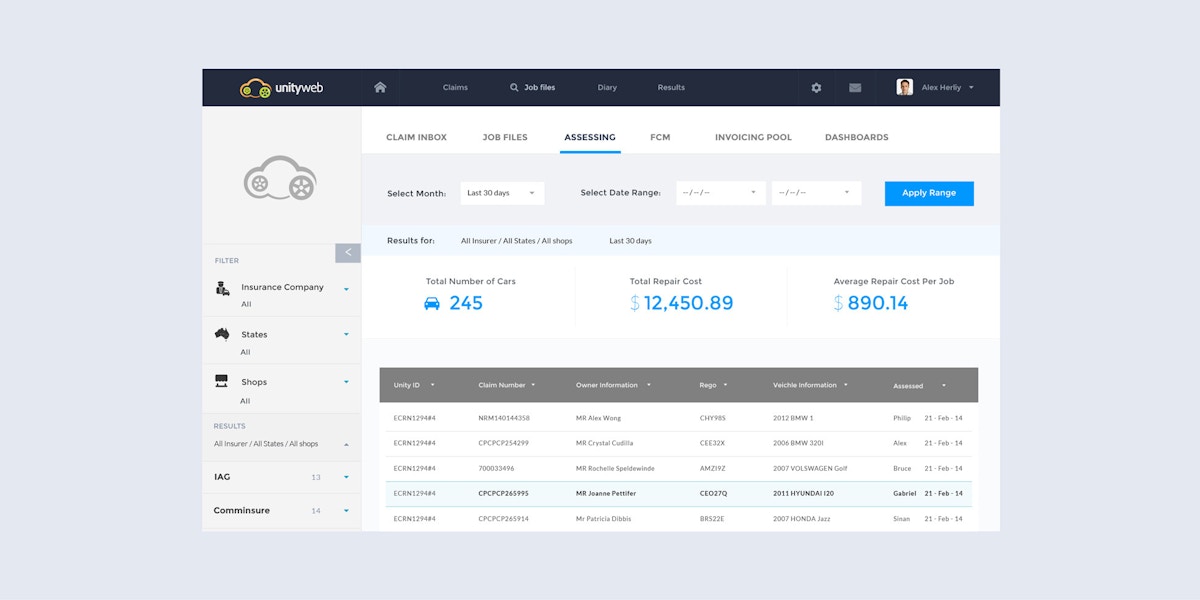This screenshot has width=1200, height=600.
Task: Switch to the Invoicing Pool tab
Action: [x=753, y=137]
